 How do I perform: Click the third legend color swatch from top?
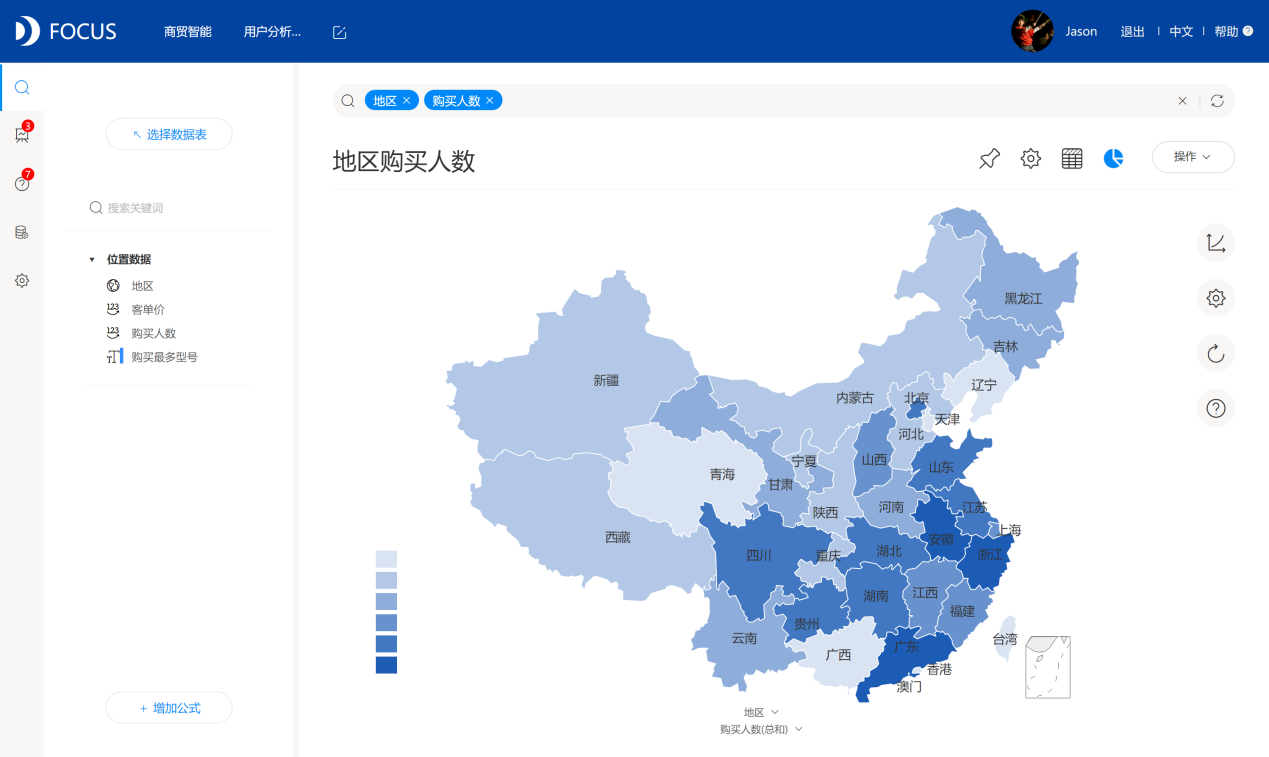point(386,601)
